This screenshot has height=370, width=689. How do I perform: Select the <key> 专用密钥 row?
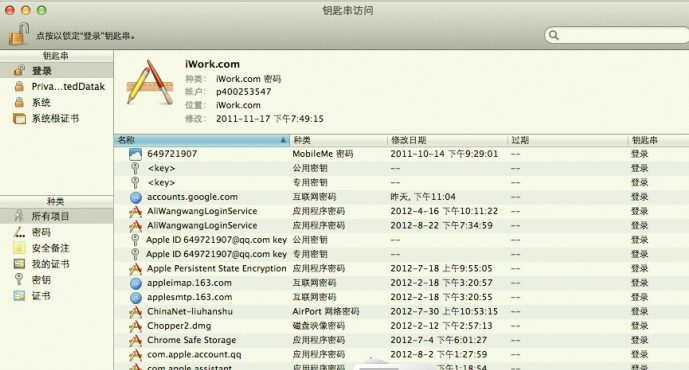pyautogui.click(x=402, y=182)
